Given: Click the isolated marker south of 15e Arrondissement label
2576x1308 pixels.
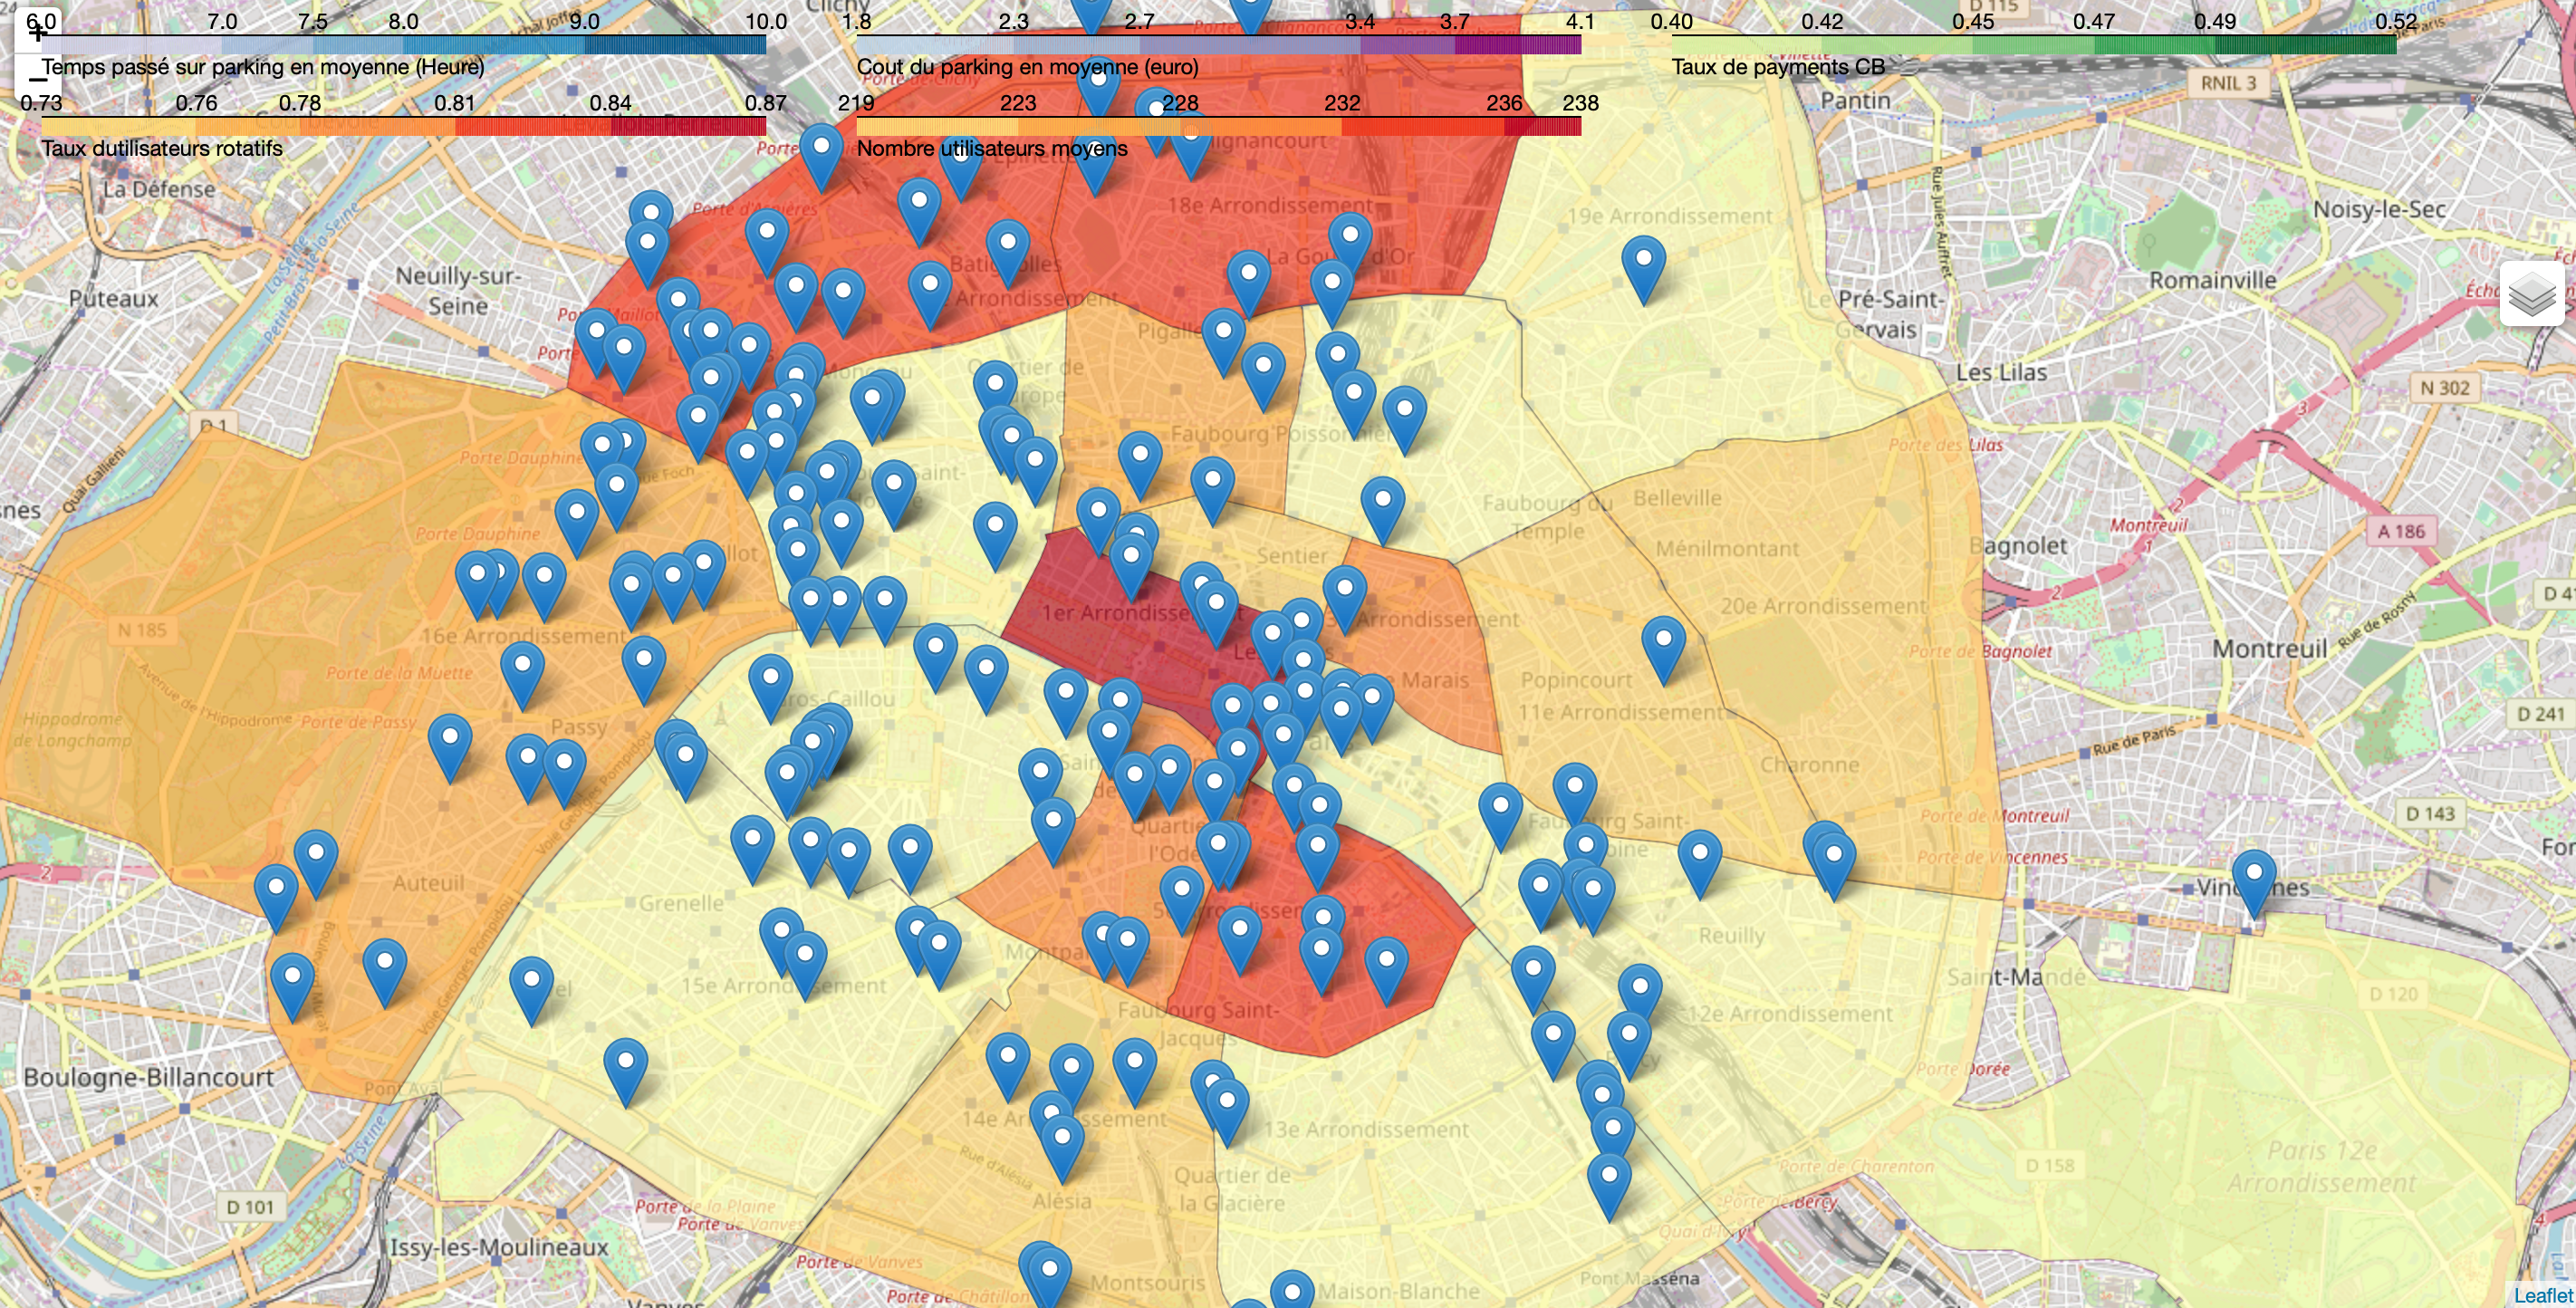Looking at the screenshot, I should tap(626, 1069).
